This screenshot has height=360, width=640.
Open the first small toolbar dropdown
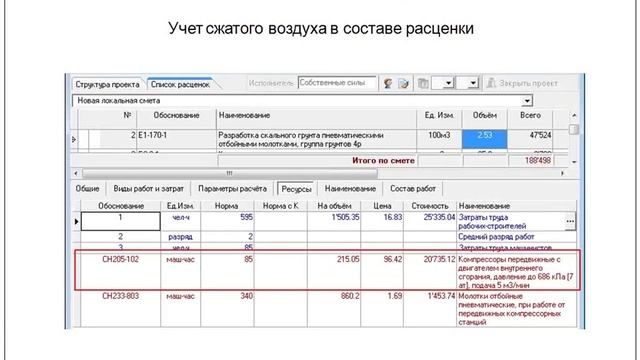pyautogui.click(x=448, y=83)
